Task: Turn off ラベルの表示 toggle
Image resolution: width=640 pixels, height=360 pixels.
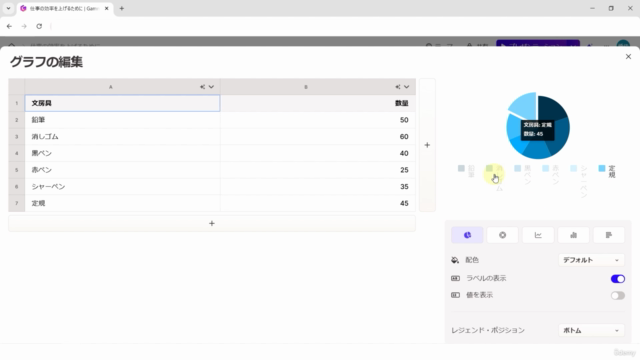Action: click(x=618, y=279)
